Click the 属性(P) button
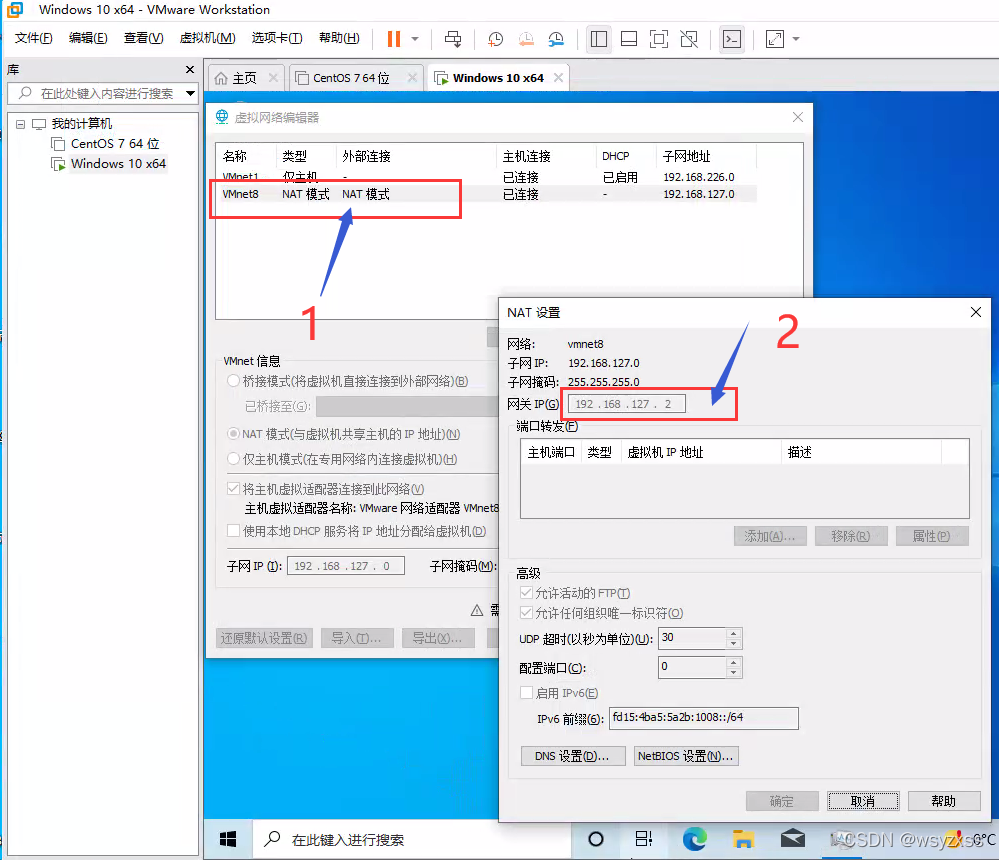The height and width of the screenshot is (860, 999). click(932, 536)
